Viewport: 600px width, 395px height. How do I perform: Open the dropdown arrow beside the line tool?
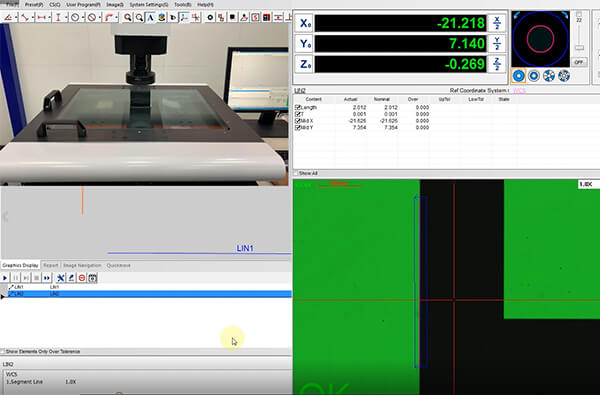[32, 17]
